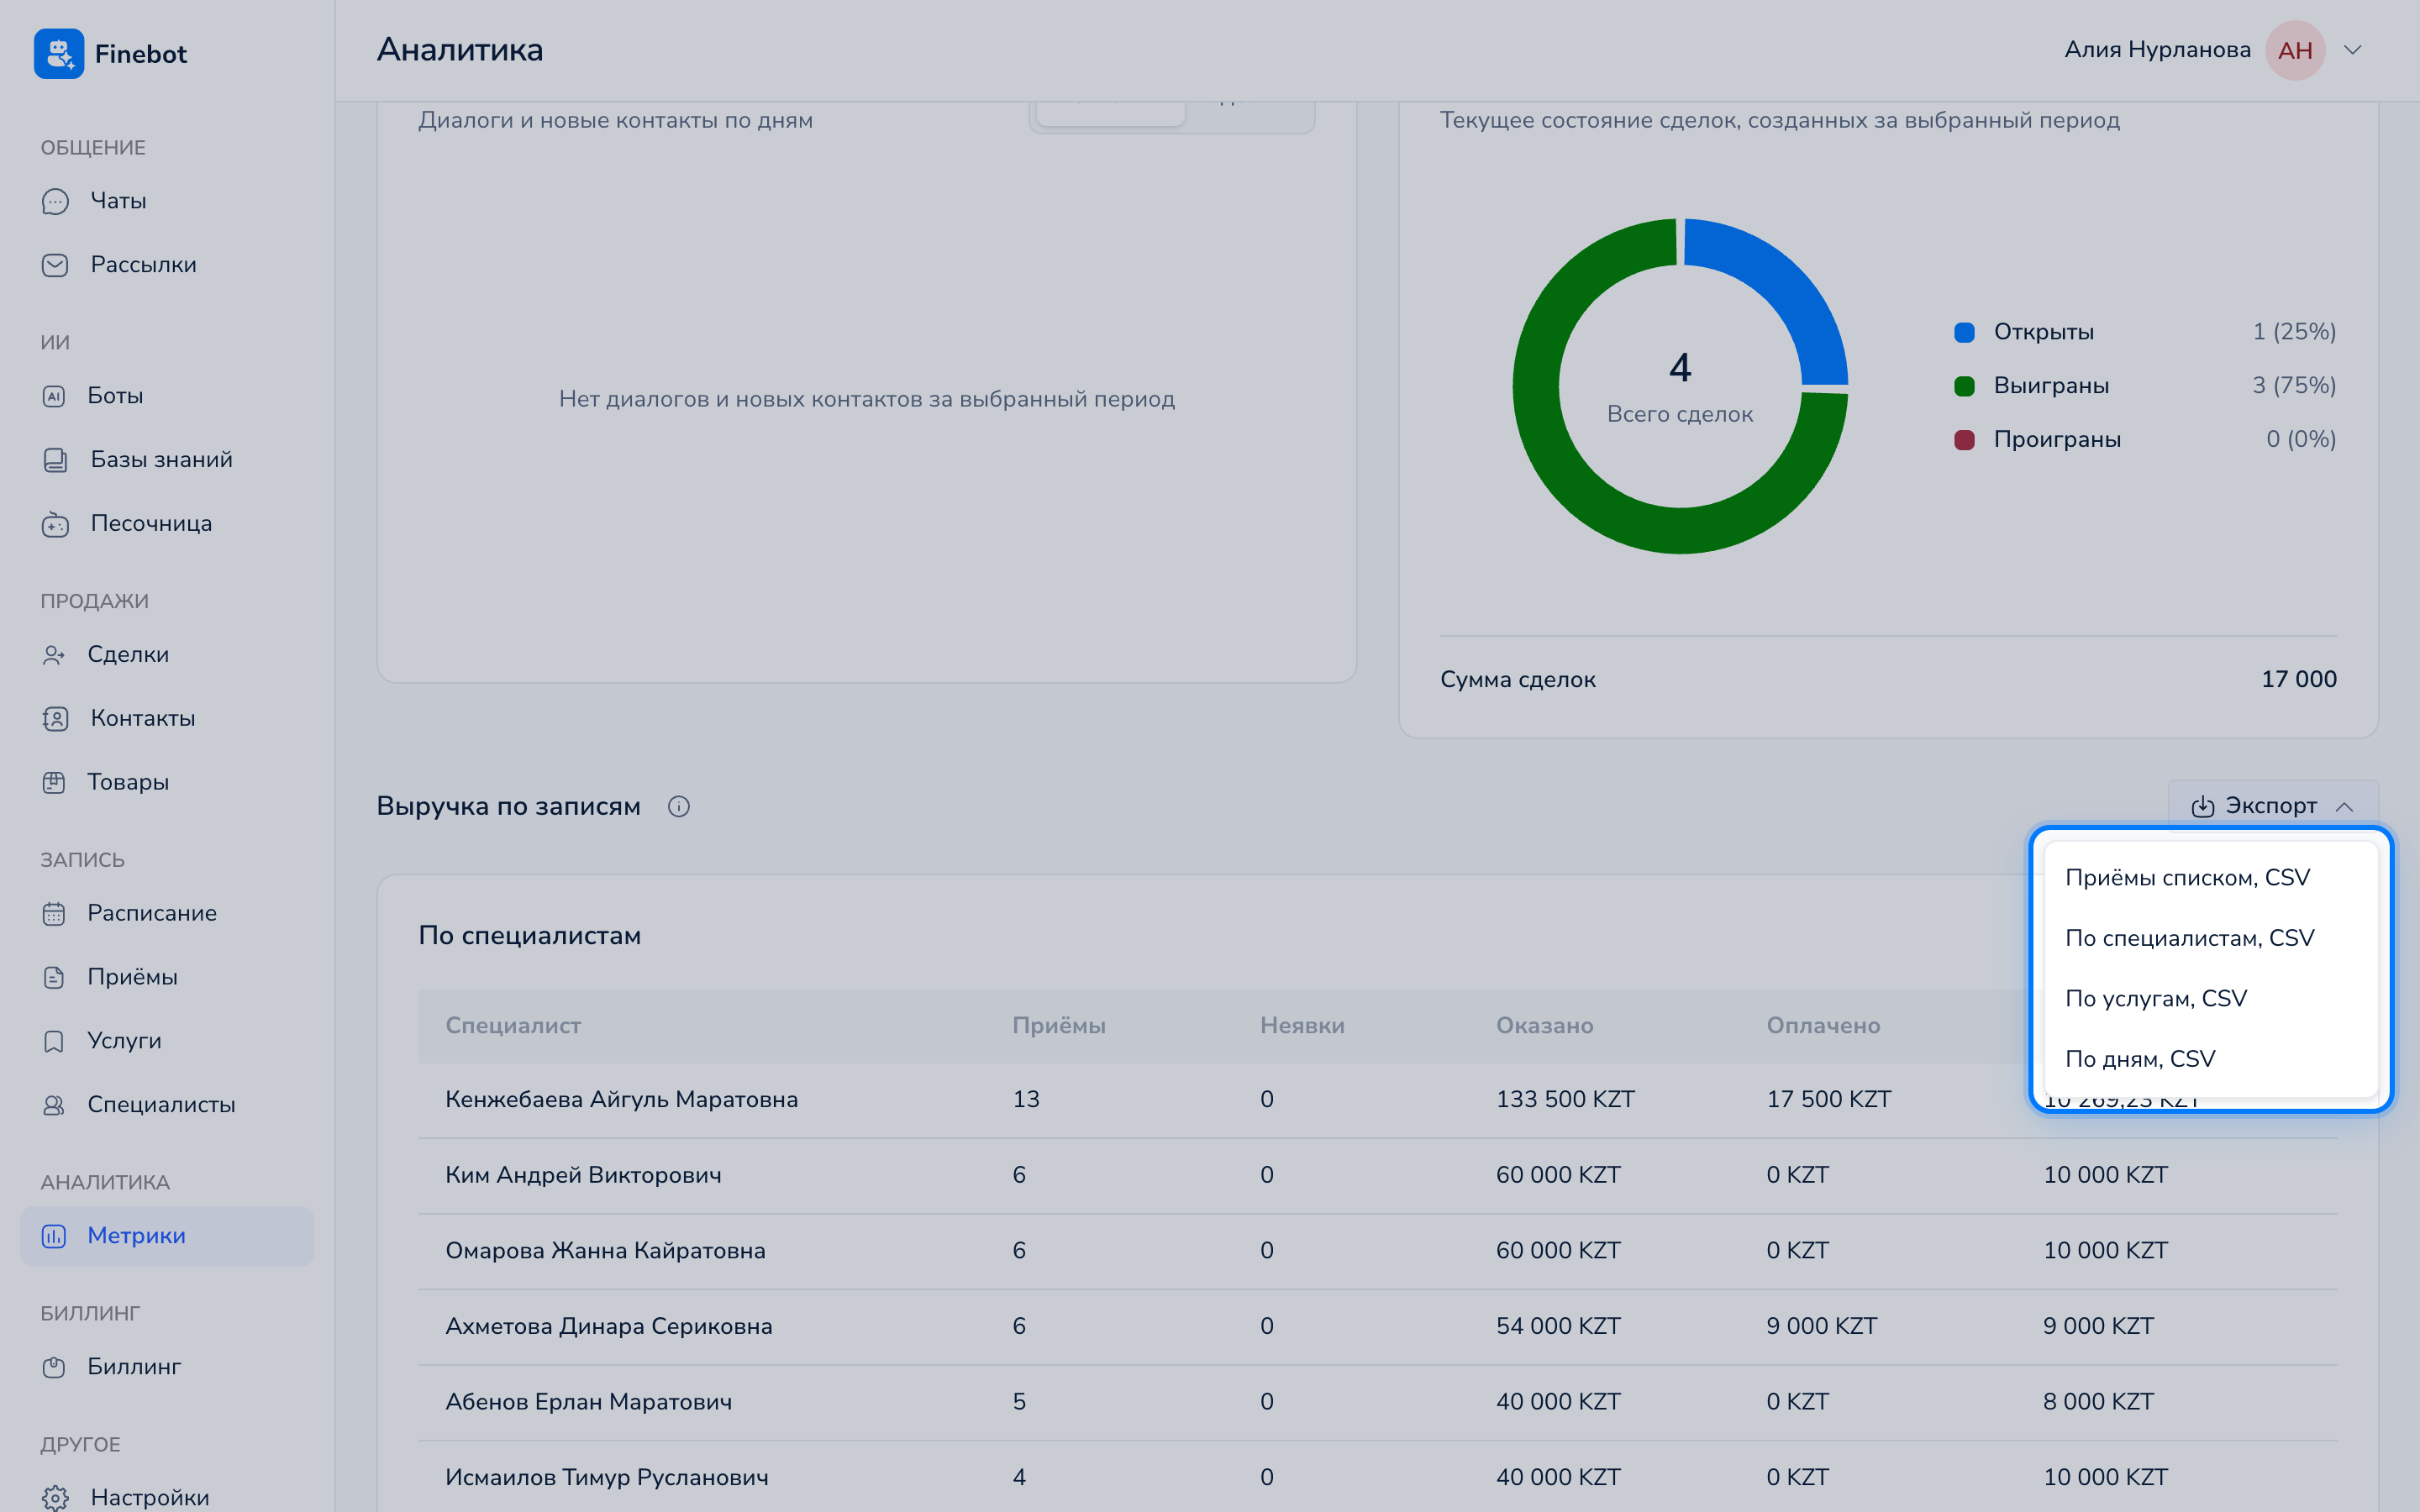This screenshot has height=1512, width=2420.
Task: Click row Ким Андрей Викторович
Action: tap(1378, 1176)
